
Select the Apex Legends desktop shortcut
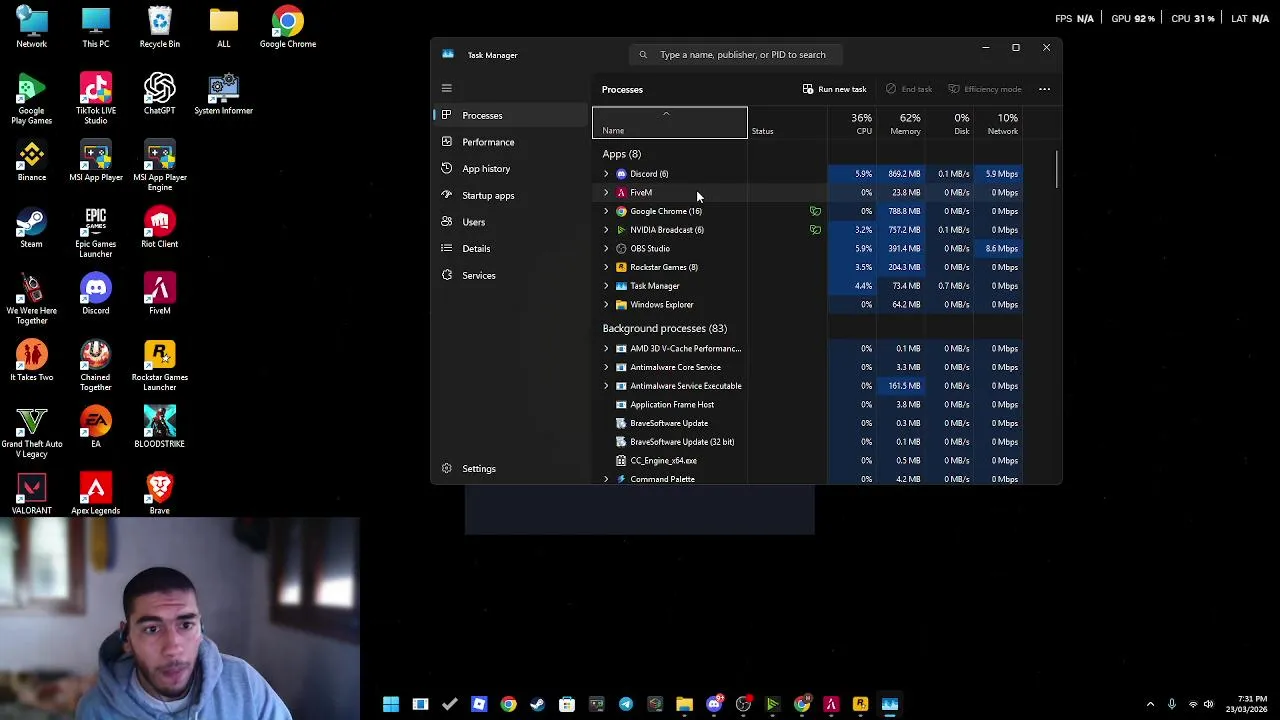coord(96,494)
